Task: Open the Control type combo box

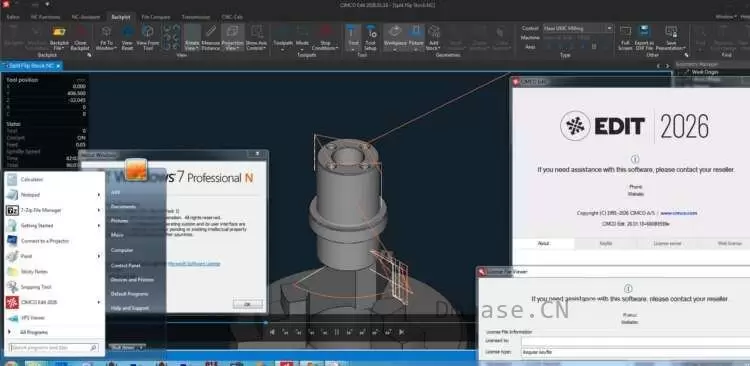Action: tap(577, 28)
